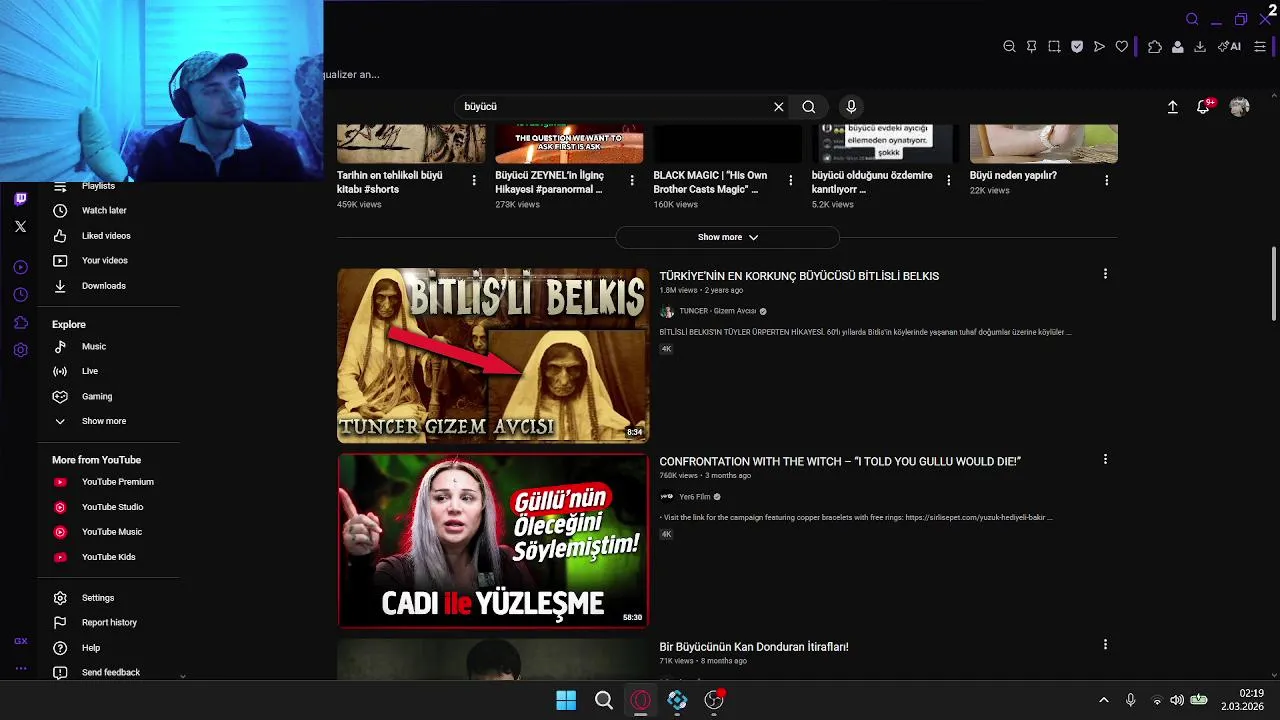Play CADI ile YÜZLEŞME thumbnail video
Screen dimensions: 1280x720
pos(493,541)
